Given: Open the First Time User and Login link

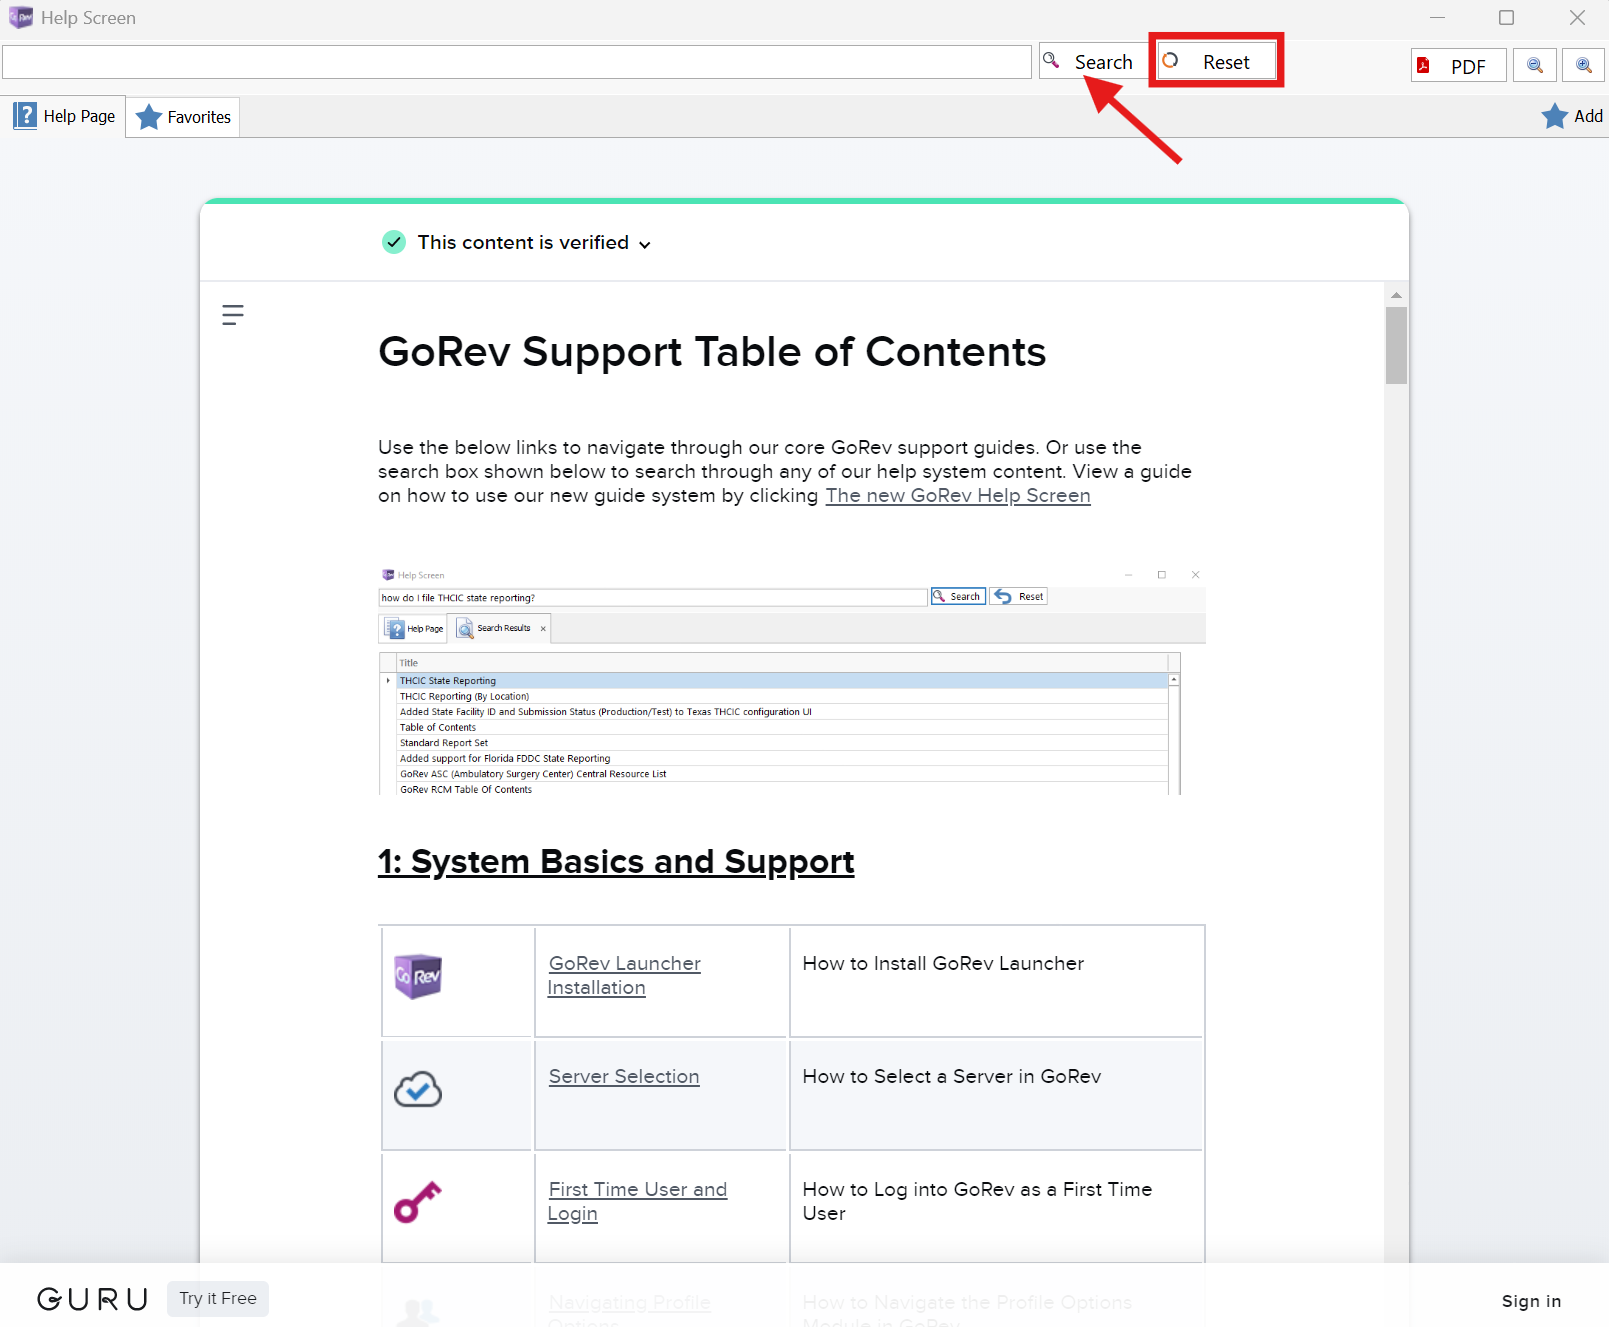Looking at the screenshot, I should (637, 1201).
